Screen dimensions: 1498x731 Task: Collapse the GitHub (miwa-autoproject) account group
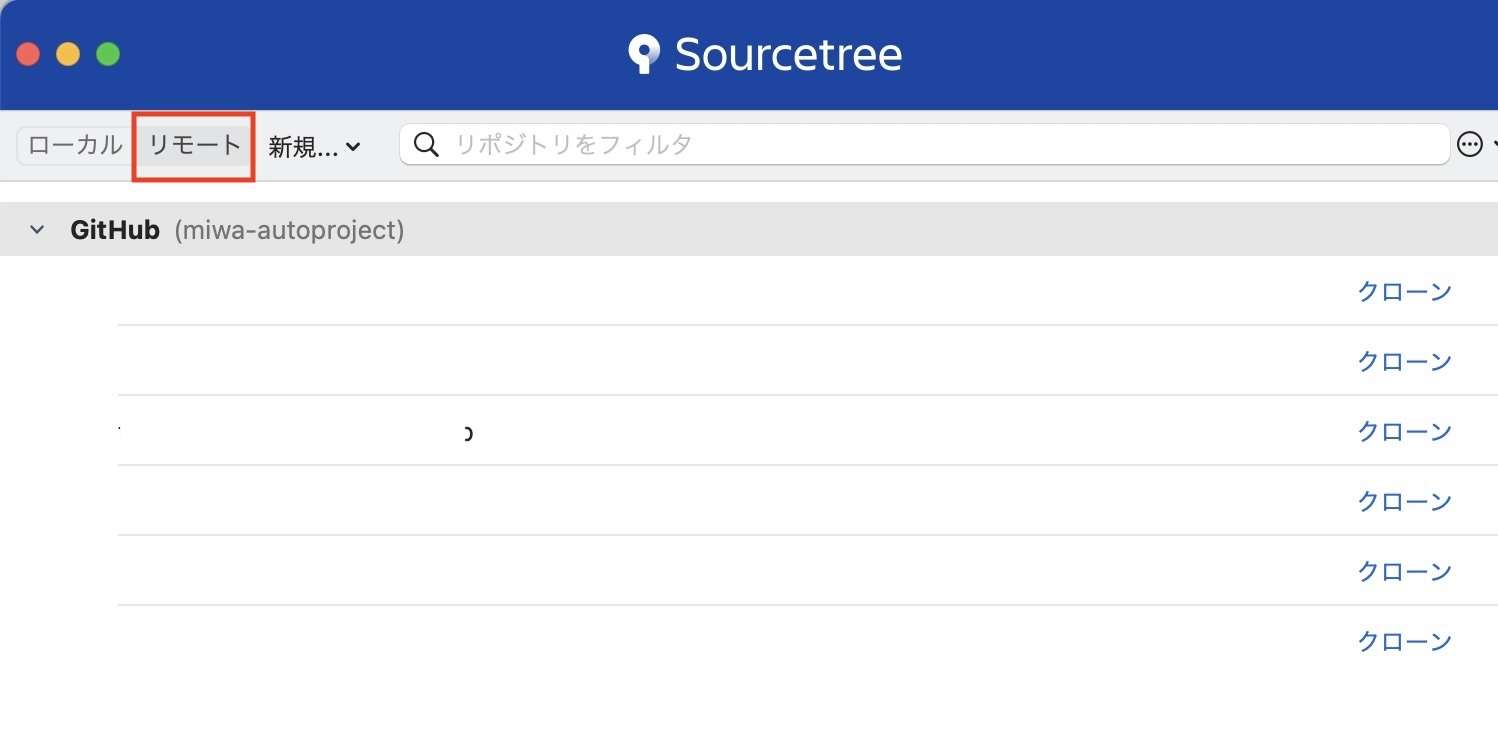pyautogui.click(x=36, y=229)
